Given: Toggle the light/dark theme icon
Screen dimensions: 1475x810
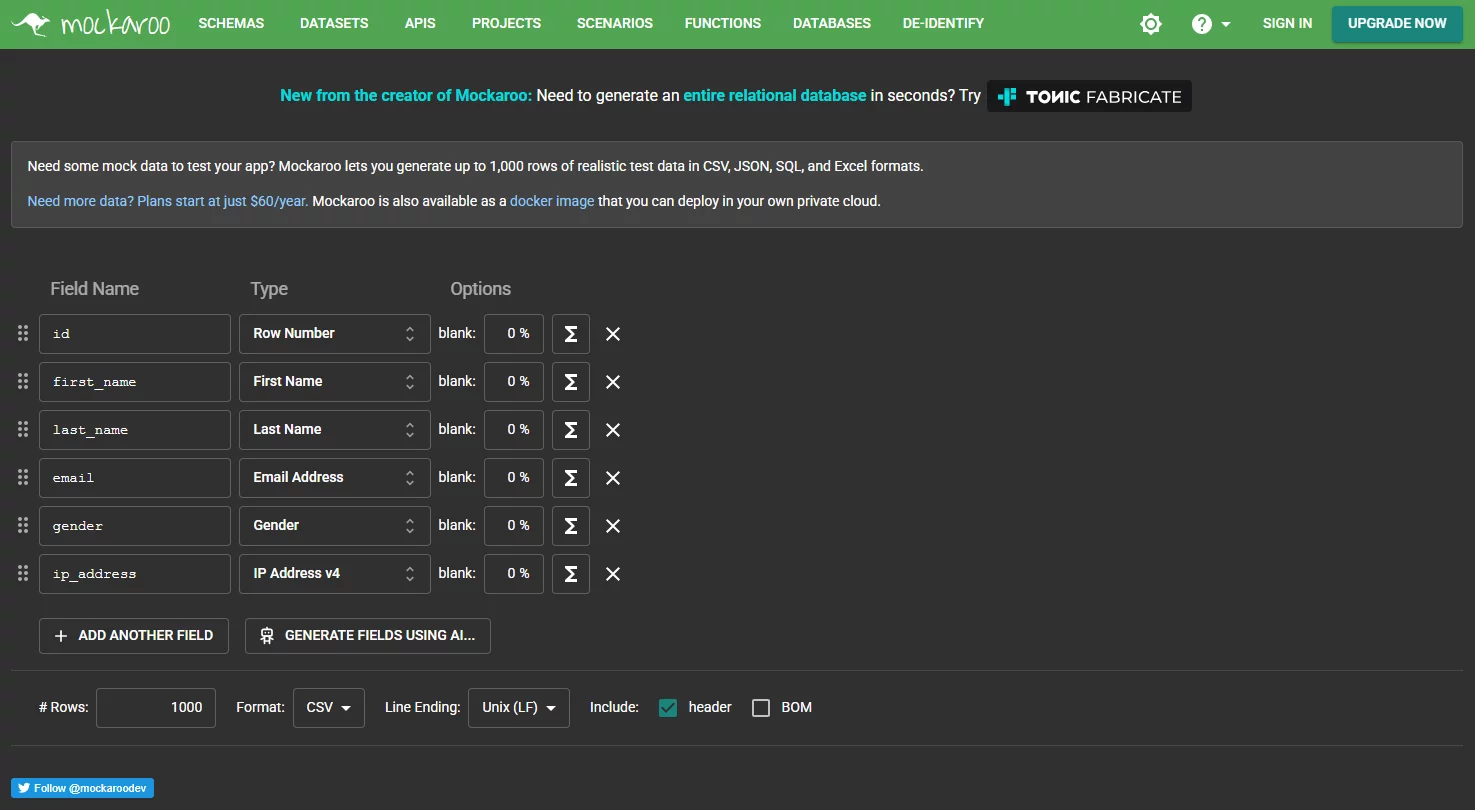Looking at the screenshot, I should [1151, 24].
